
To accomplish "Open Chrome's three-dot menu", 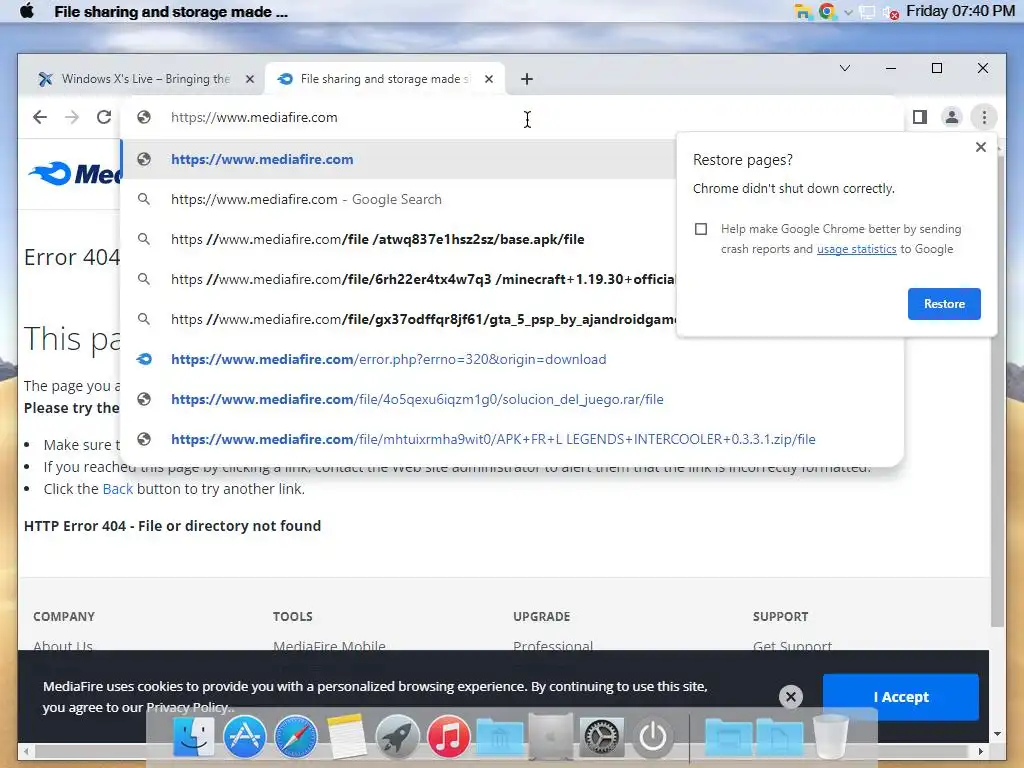I will (x=984, y=117).
